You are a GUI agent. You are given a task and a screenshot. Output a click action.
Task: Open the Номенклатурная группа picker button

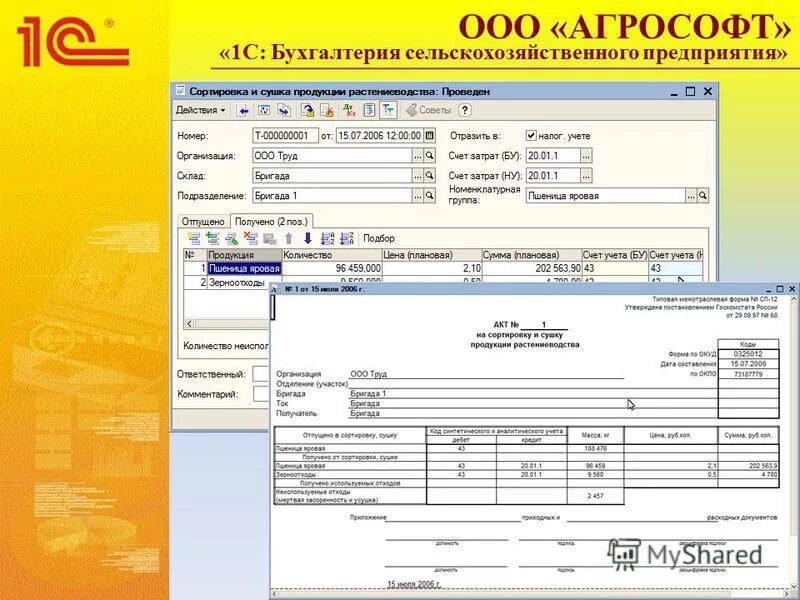point(691,195)
